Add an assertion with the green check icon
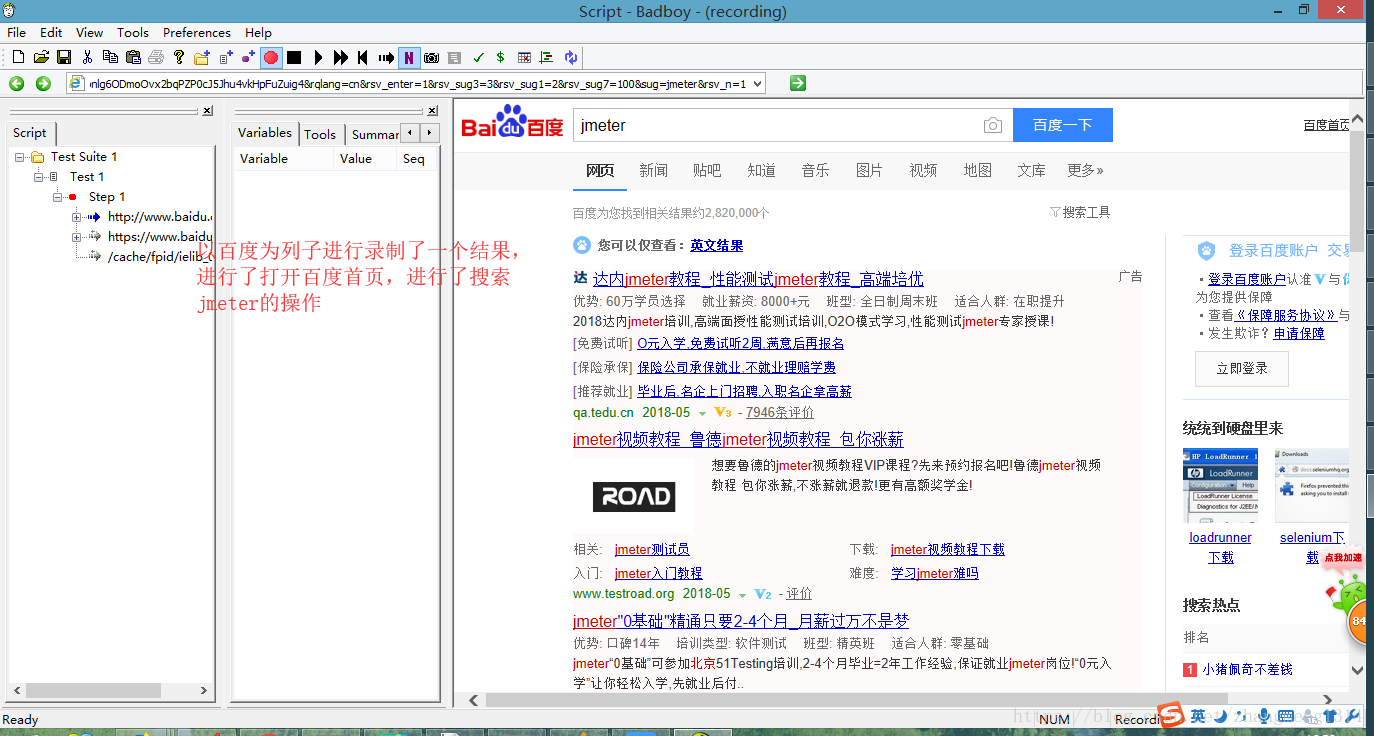The height and width of the screenshot is (736, 1374). point(478,57)
